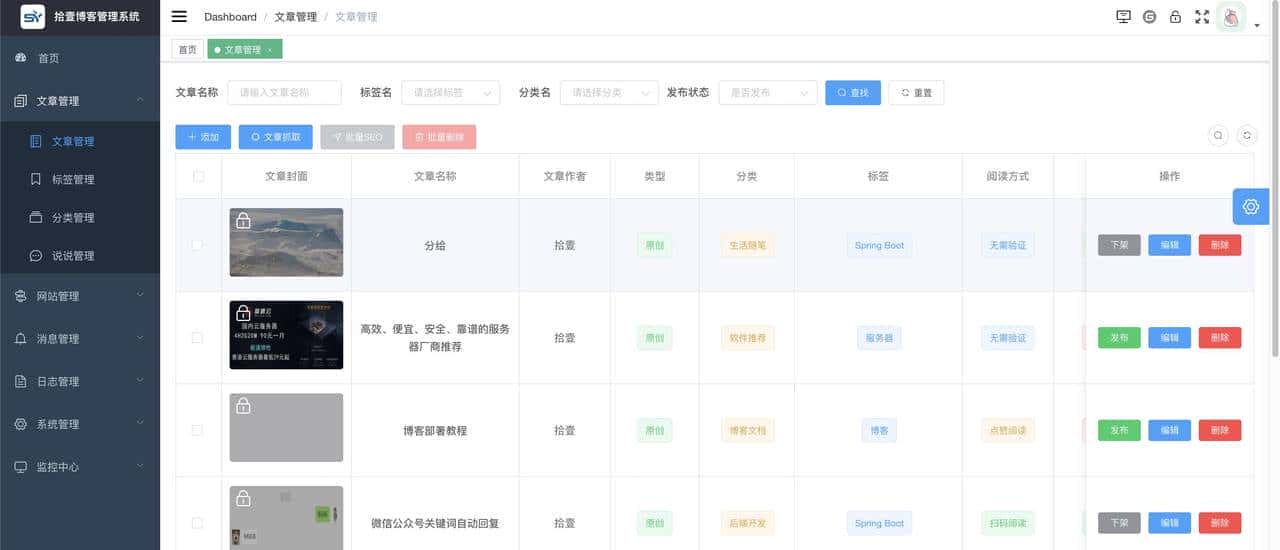Image resolution: width=1280 pixels, height=550 pixels.
Task: Focus the 文章名称 search input
Action: 285,92
